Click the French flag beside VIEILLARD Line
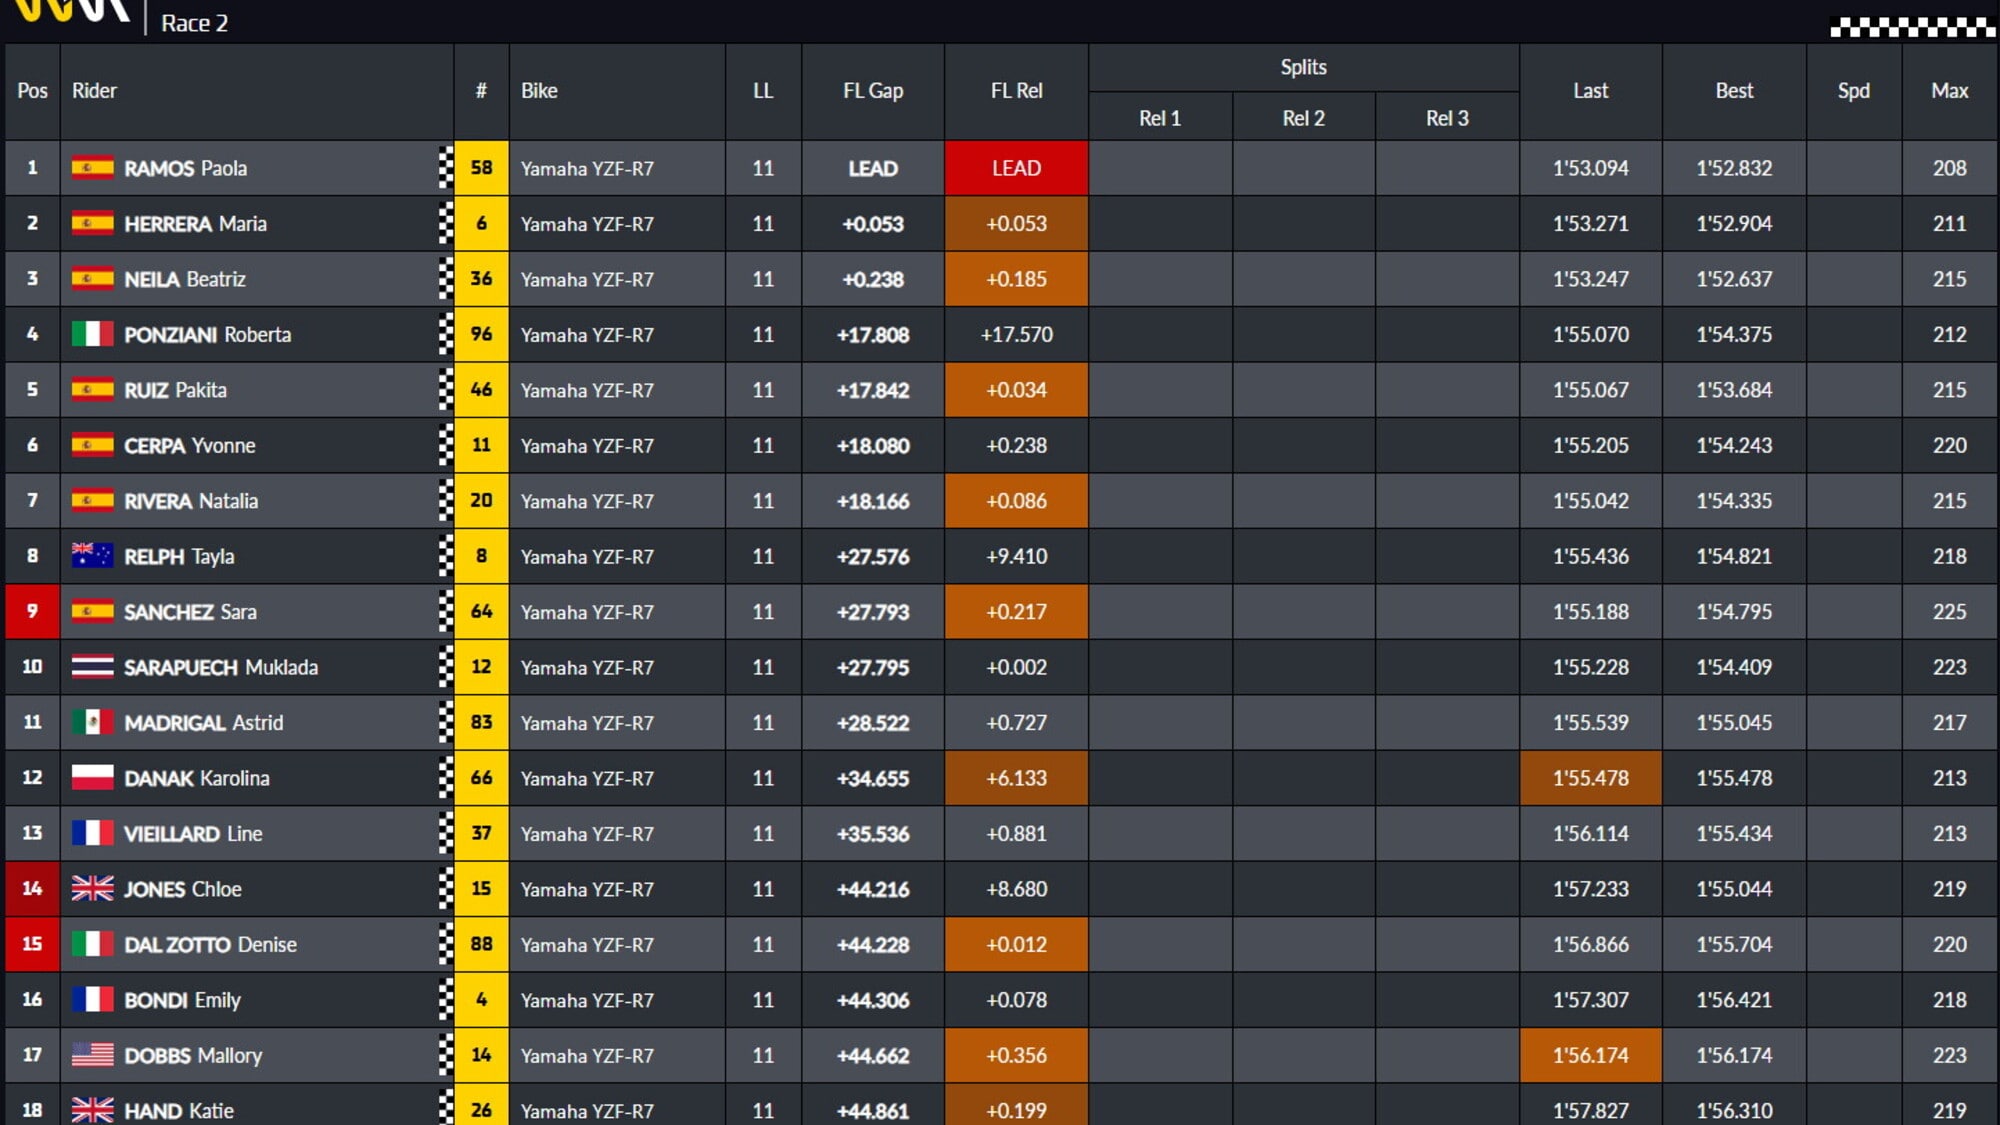Image resolution: width=2000 pixels, height=1125 pixels. coord(92,833)
